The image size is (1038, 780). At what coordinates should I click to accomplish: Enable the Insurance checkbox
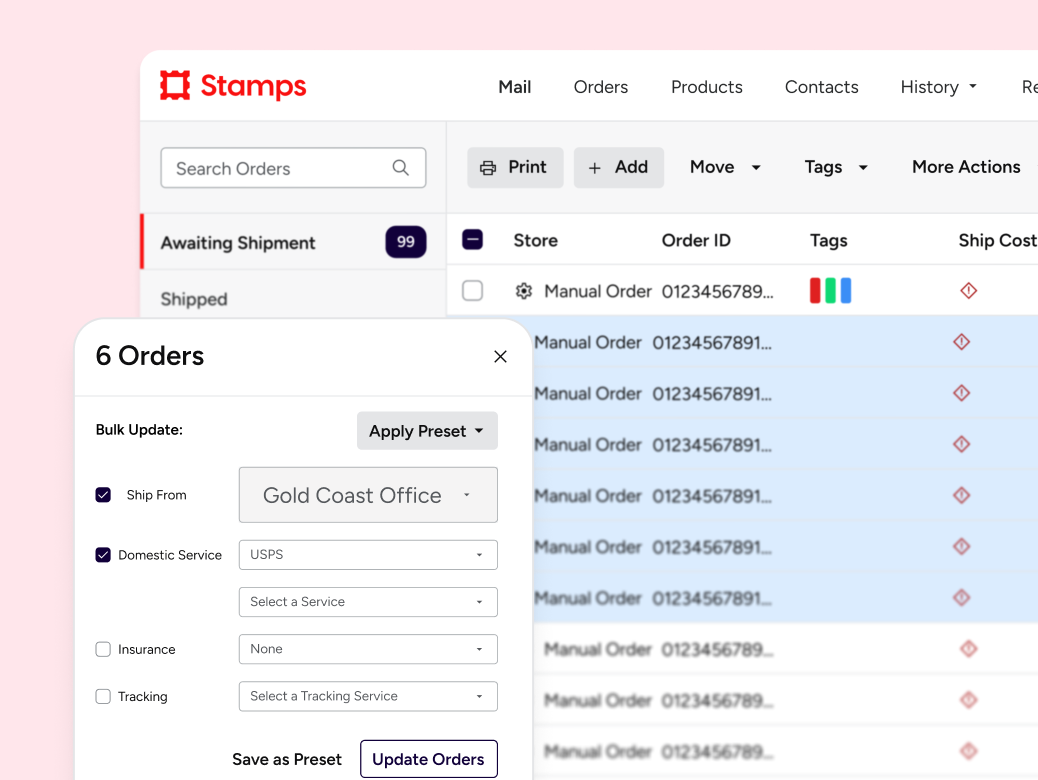tap(103, 649)
